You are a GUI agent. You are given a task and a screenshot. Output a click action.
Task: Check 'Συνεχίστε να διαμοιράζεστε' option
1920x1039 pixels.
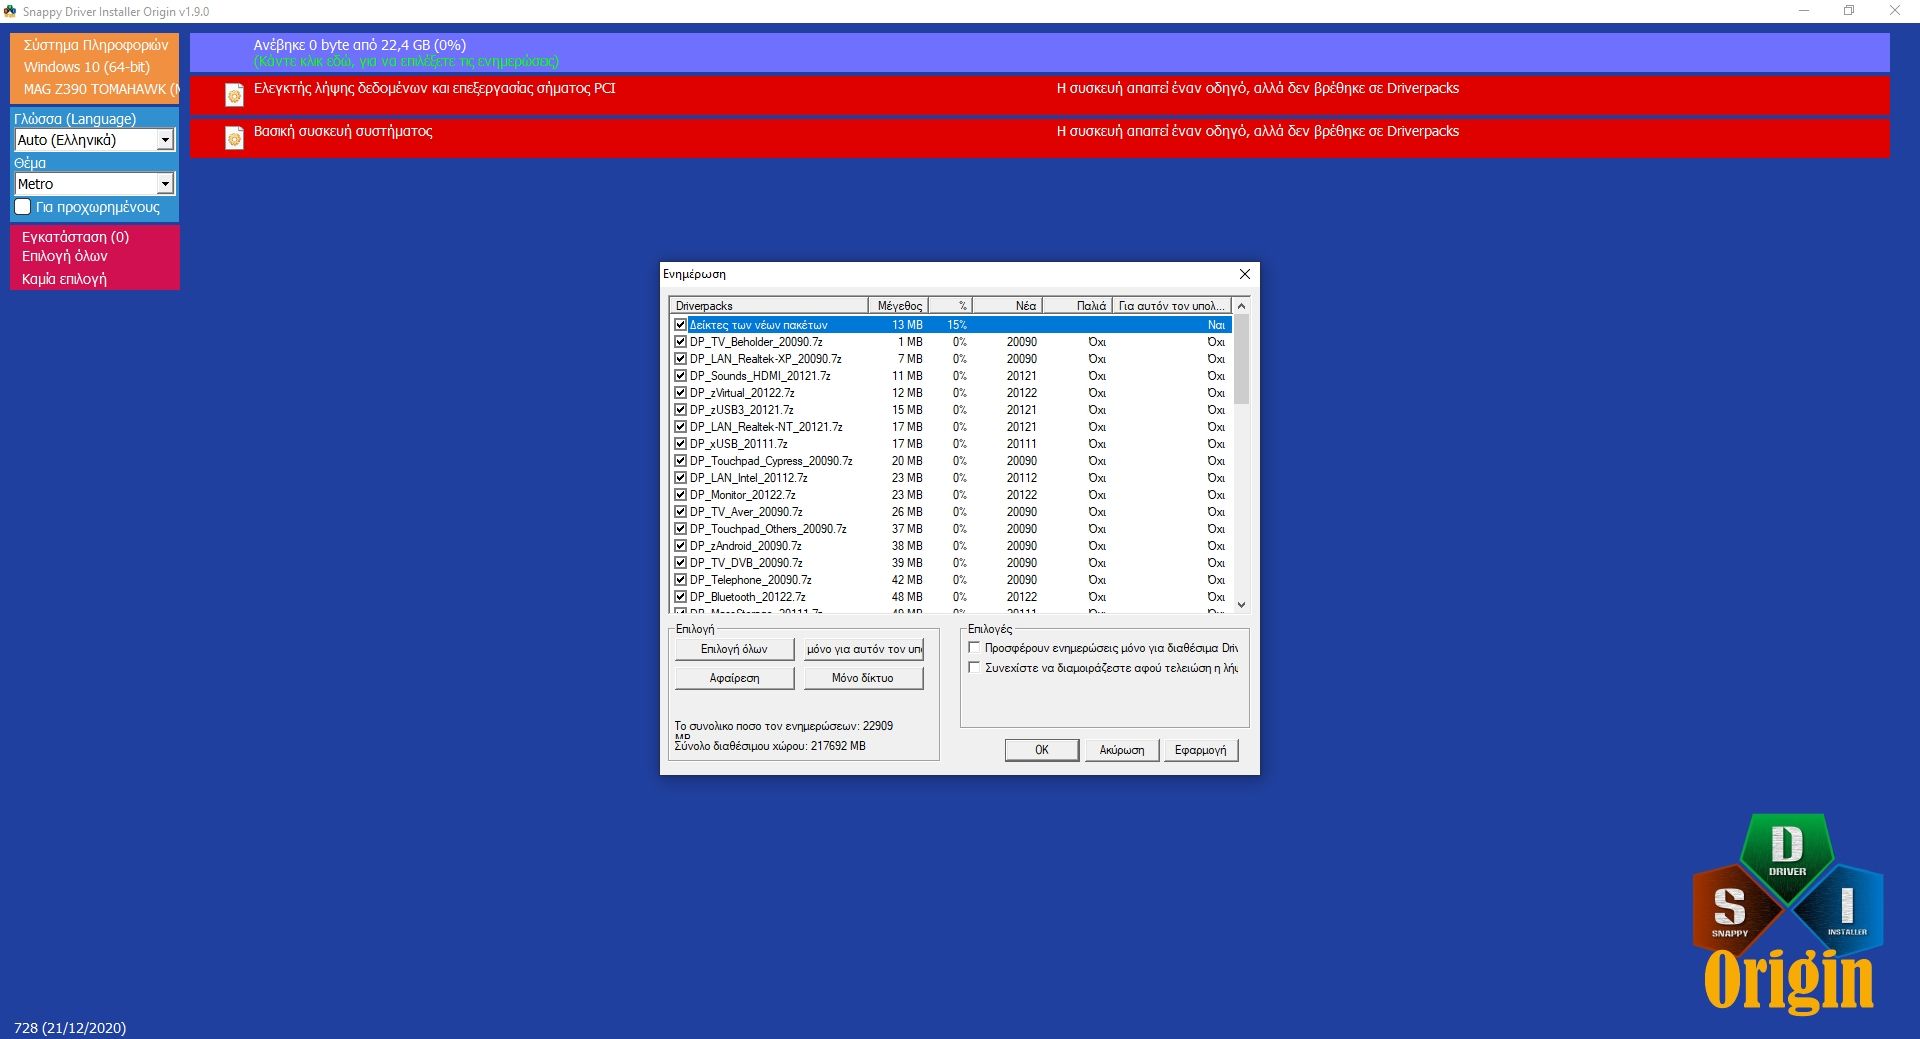[x=974, y=668]
